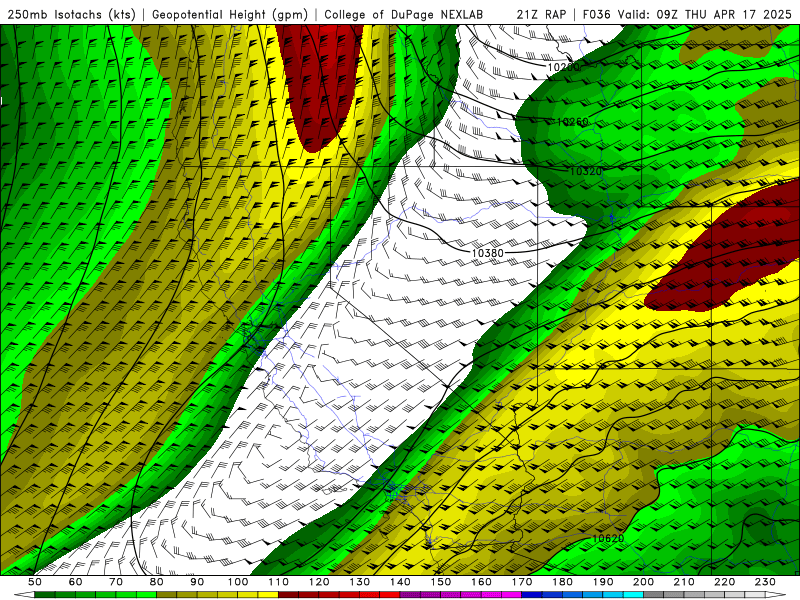Click the bright red swatch just left of 140
Viewport: 800px width, 600px height.
(x=390, y=595)
